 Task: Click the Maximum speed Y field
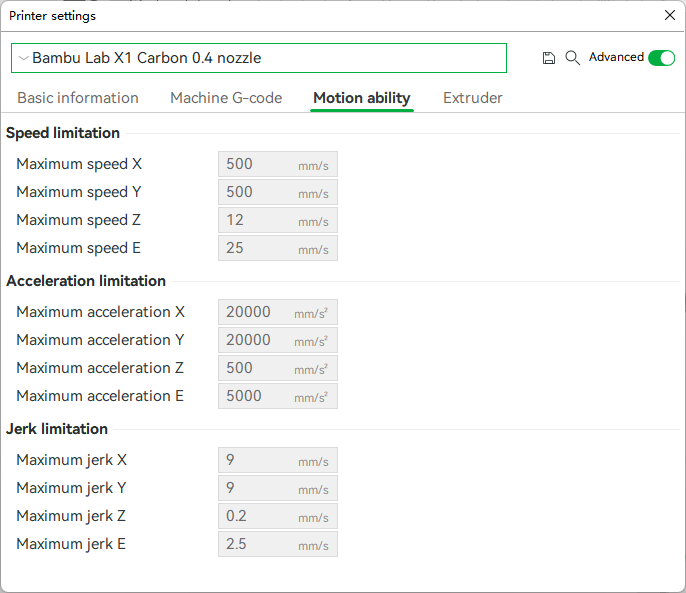(x=278, y=192)
